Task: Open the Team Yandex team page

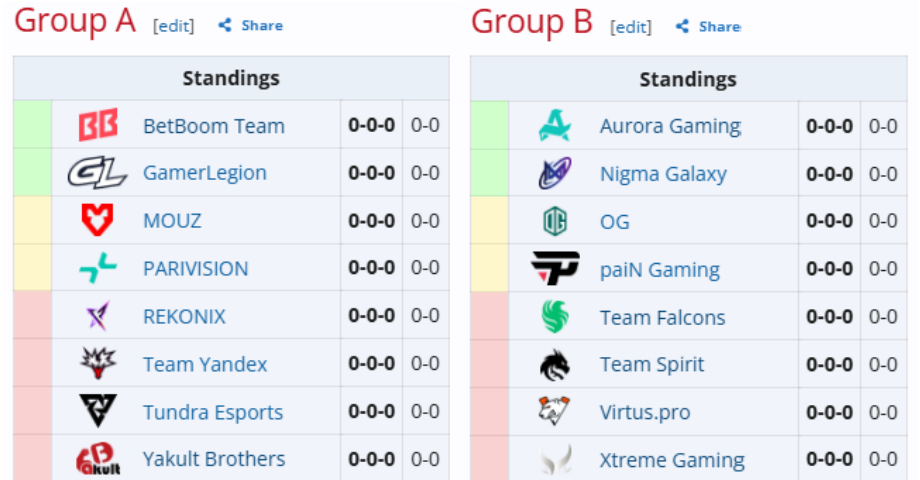Action: click(205, 364)
